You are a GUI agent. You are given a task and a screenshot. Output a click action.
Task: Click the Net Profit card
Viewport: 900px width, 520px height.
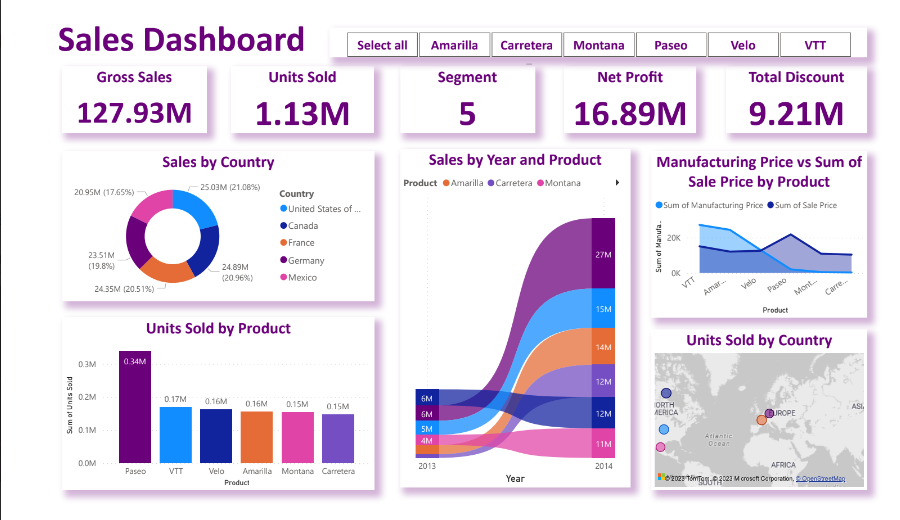[630, 100]
